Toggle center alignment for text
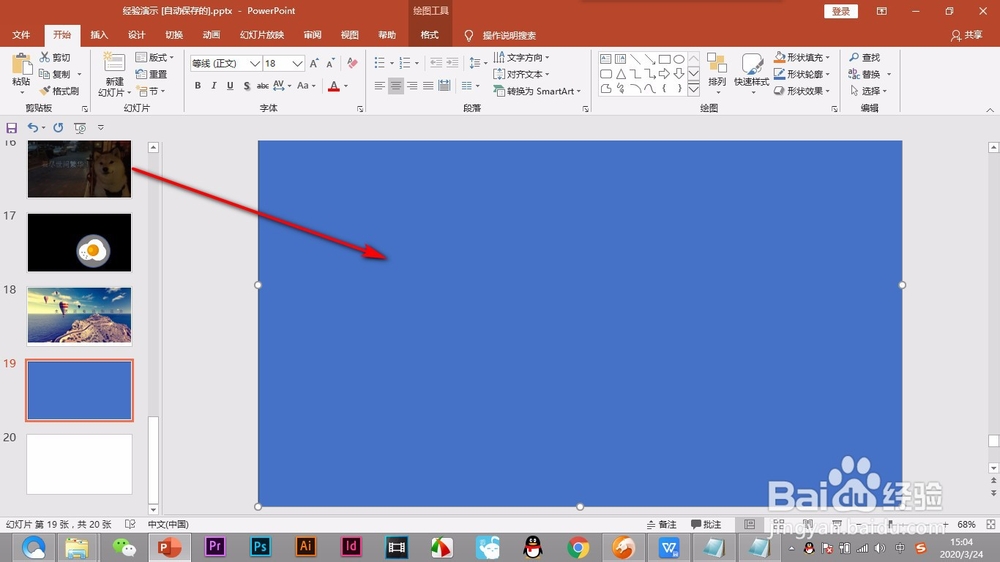Screen dimensions: 1000x562 (395, 85)
